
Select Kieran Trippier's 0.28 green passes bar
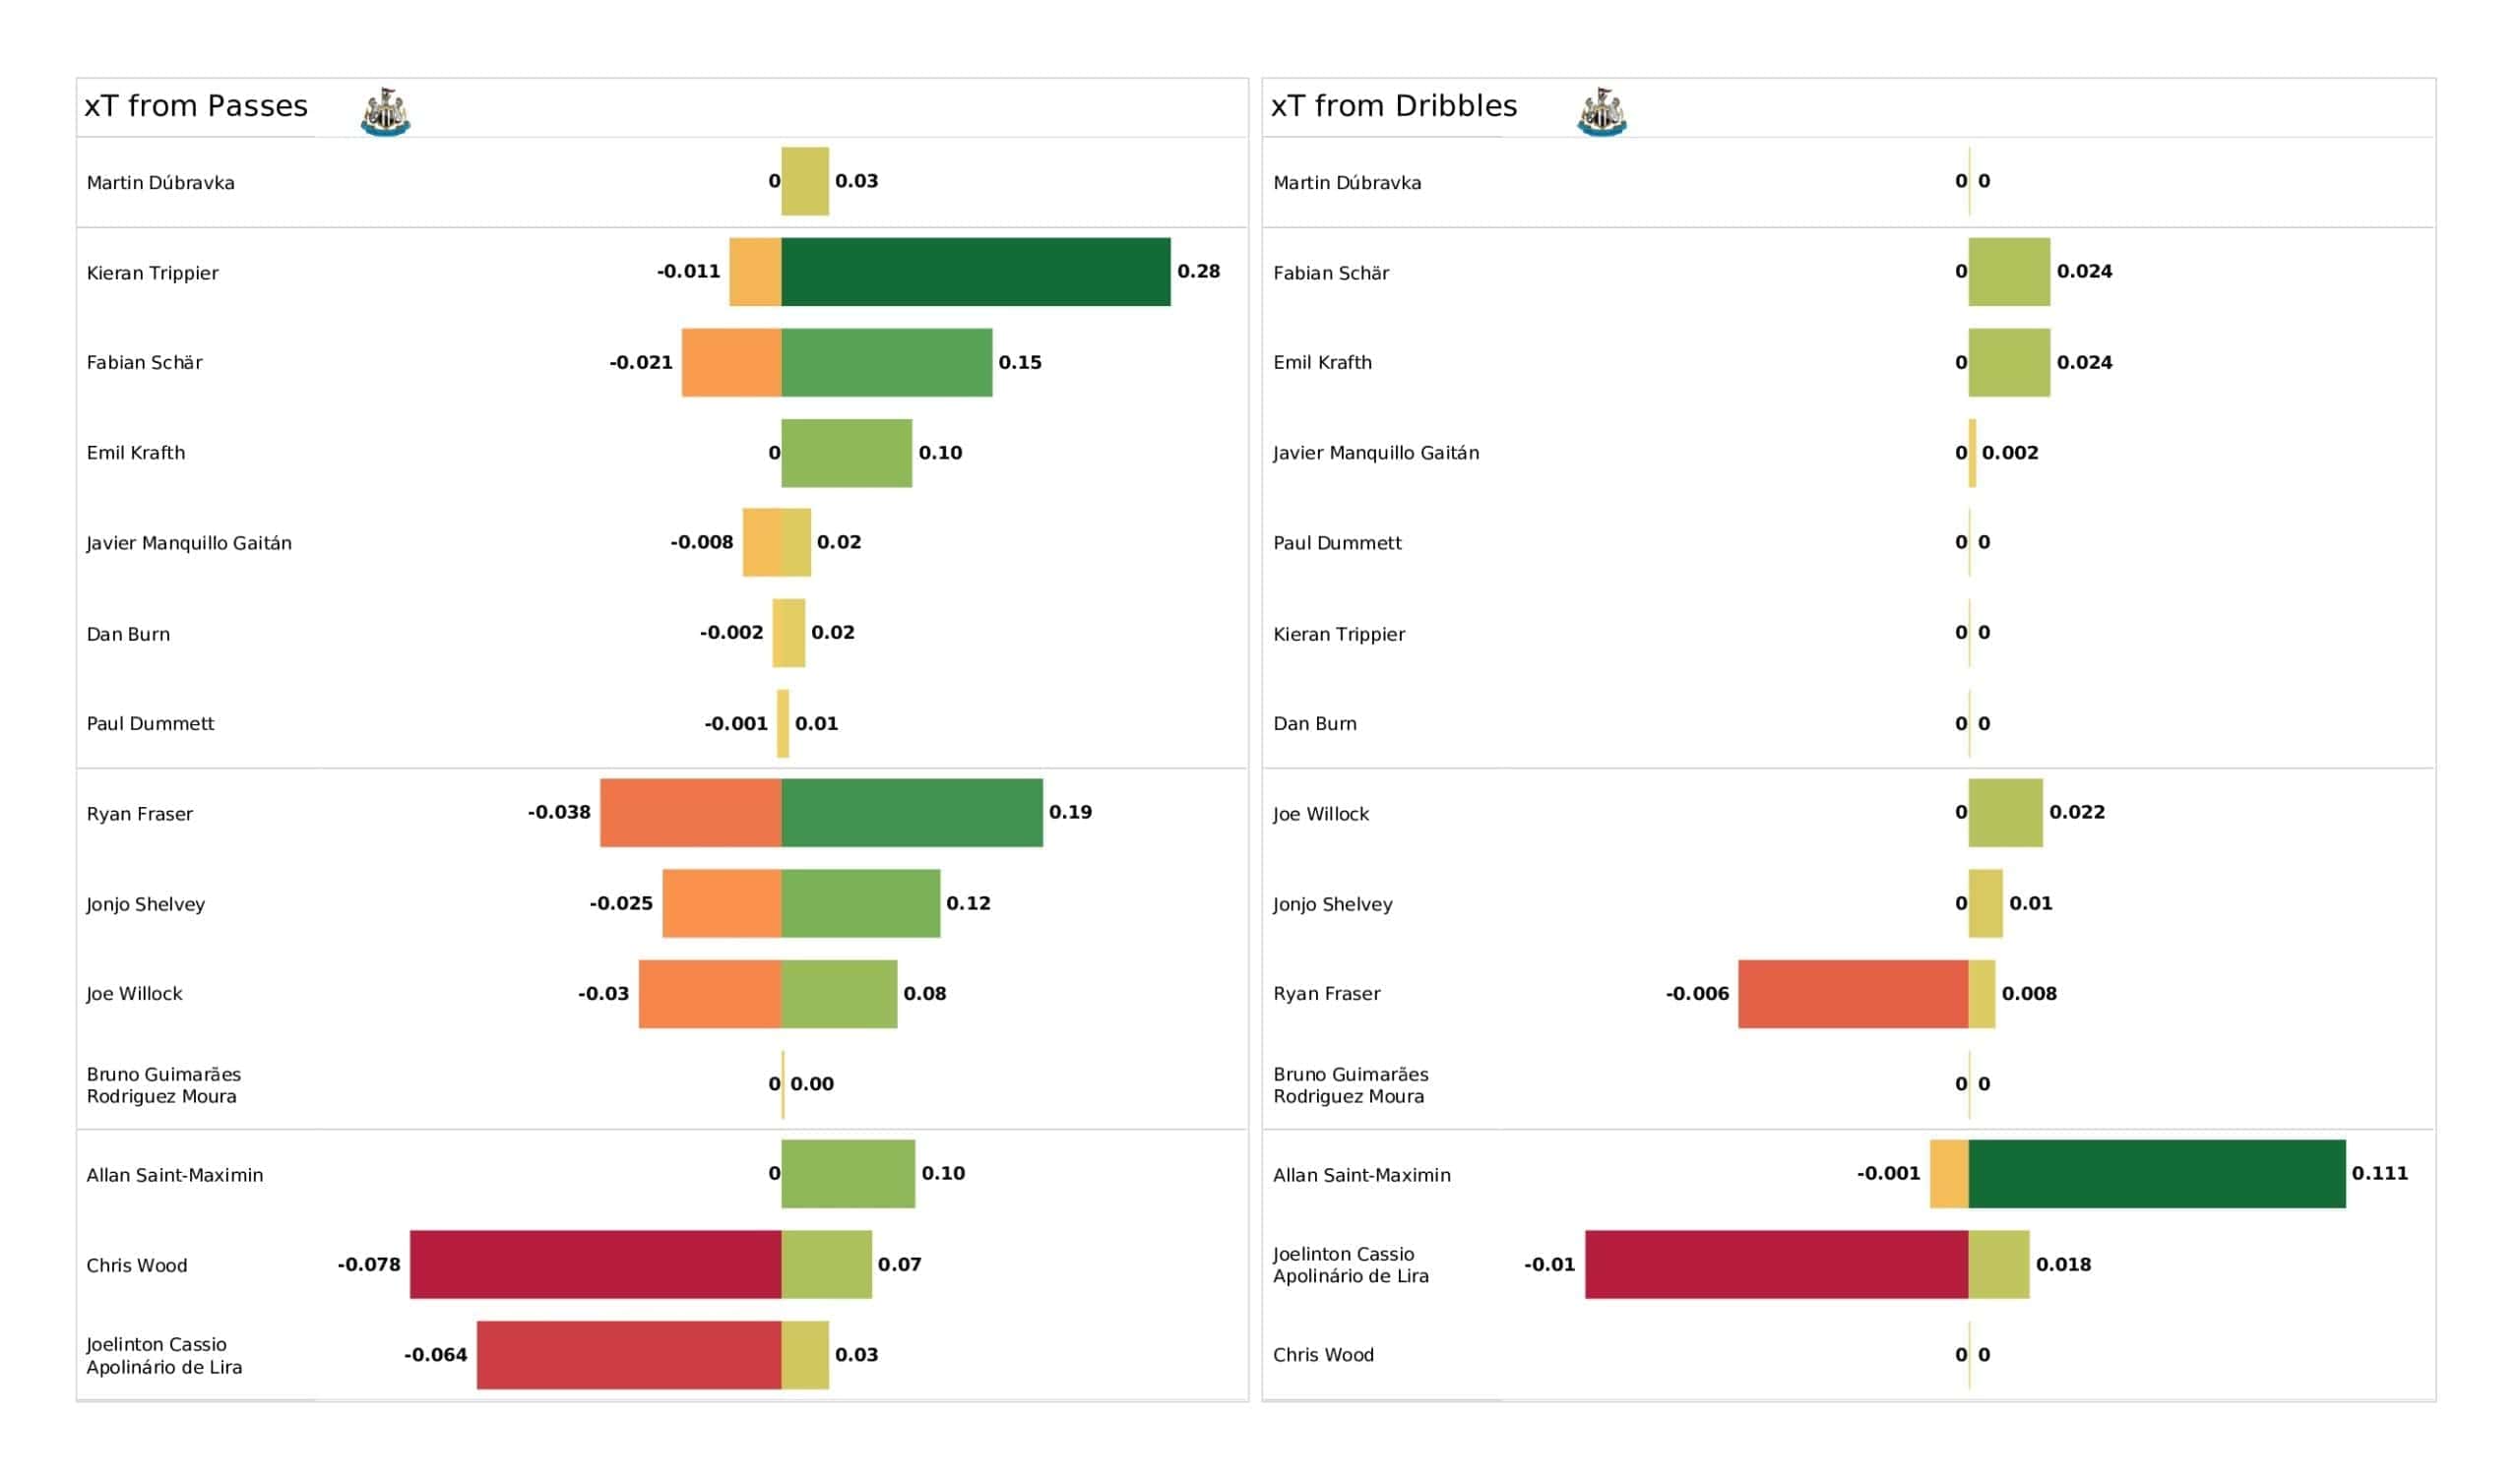(976, 272)
